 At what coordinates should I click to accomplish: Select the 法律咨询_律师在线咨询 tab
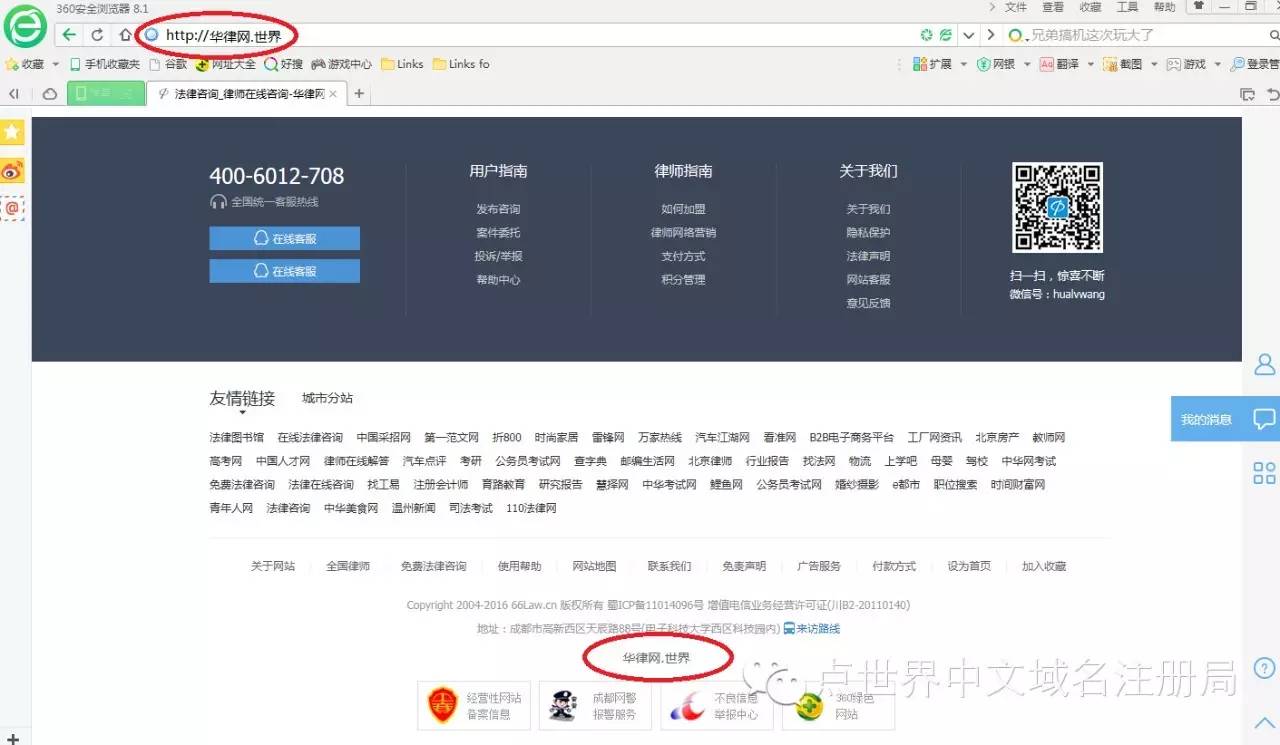coord(246,94)
